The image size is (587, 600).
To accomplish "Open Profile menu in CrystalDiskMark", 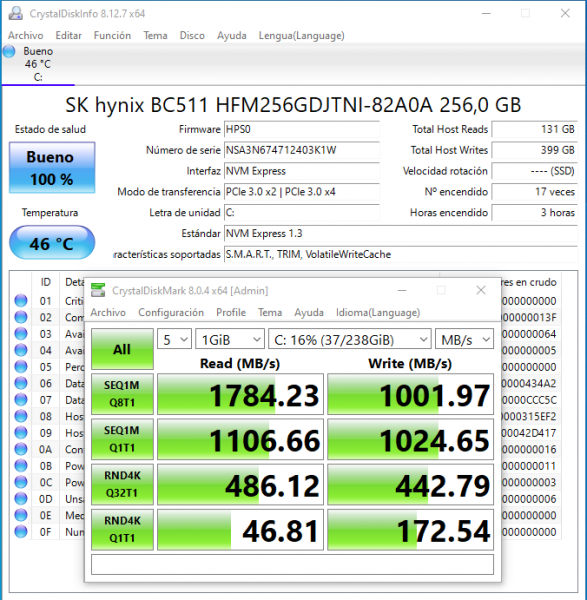I will click(x=231, y=313).
